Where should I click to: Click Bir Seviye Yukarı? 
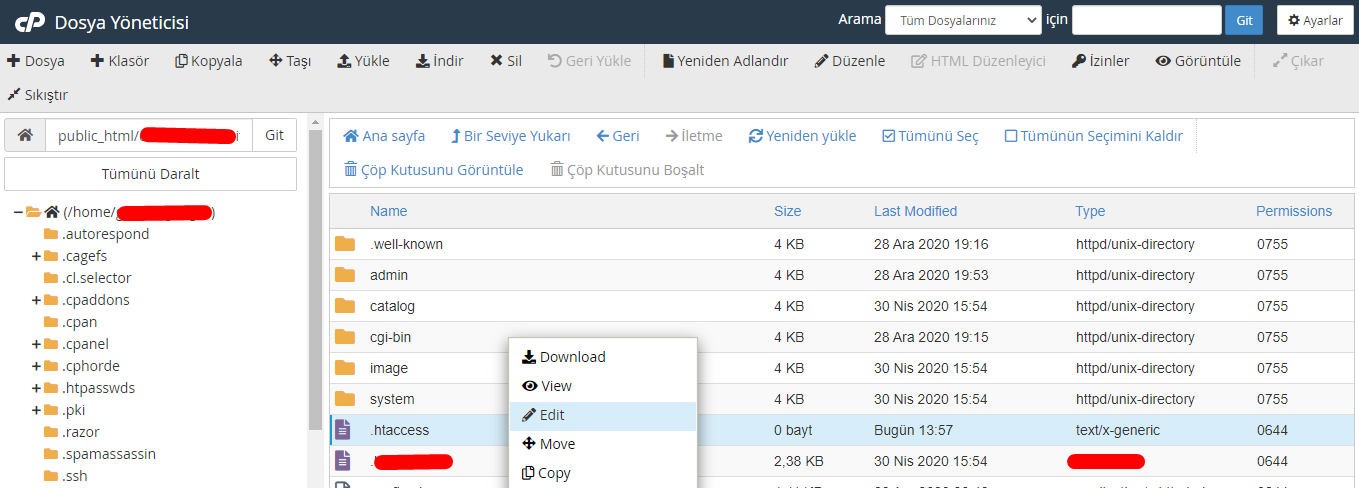[x=511, y=136]
